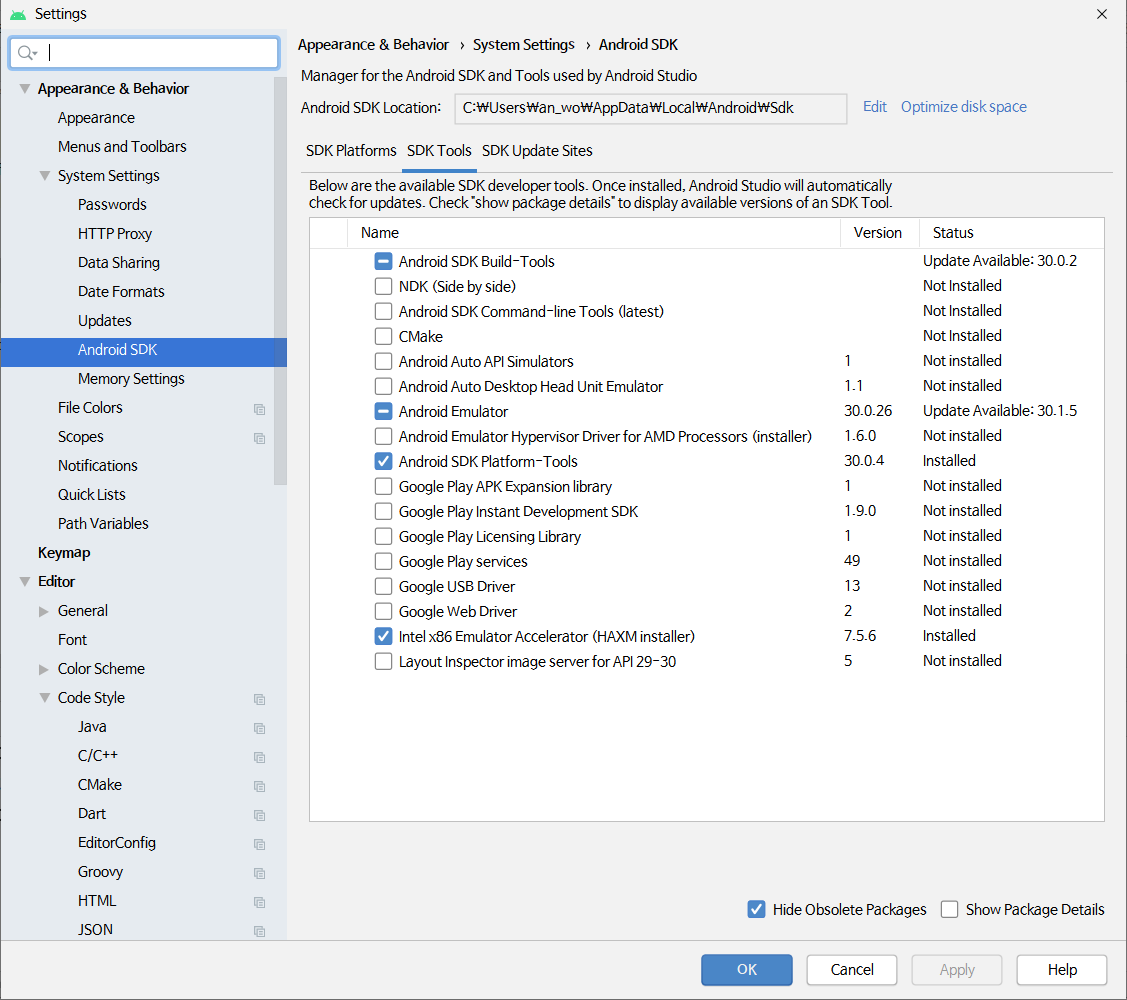This screenshot has width=1127, height=1000.
Task: Select Google Web Driver row text
Action: click(x=458, y=612)
